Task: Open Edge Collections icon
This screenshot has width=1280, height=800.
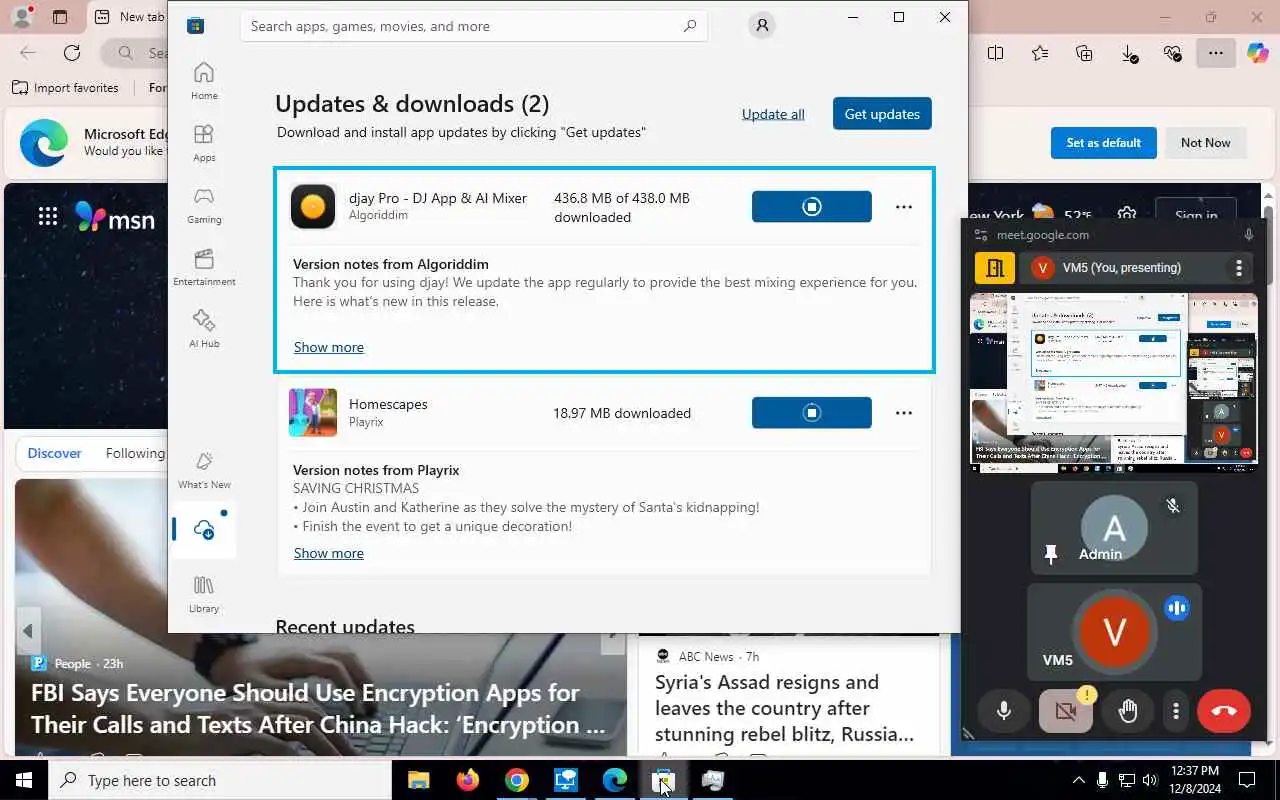Action: [1084, 53]
